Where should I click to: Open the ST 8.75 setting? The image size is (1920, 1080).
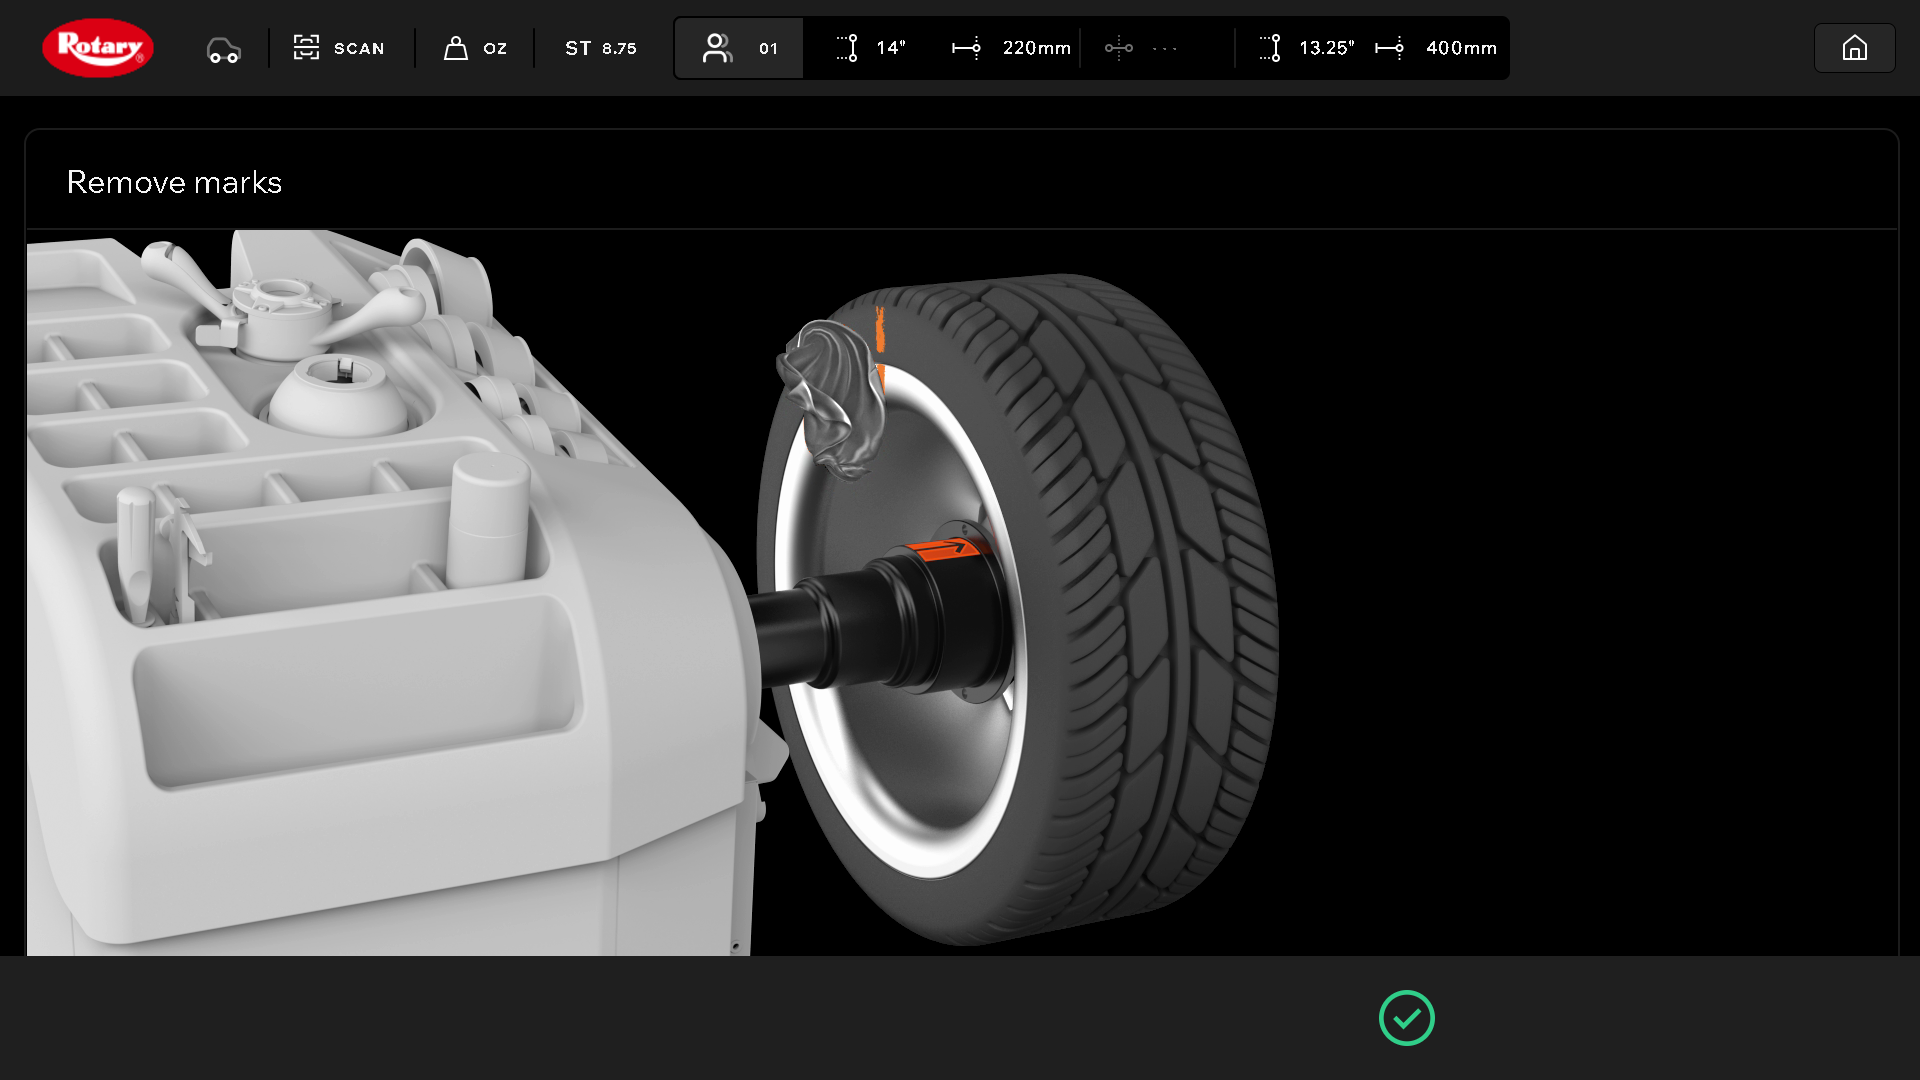(x=600, y=48)
